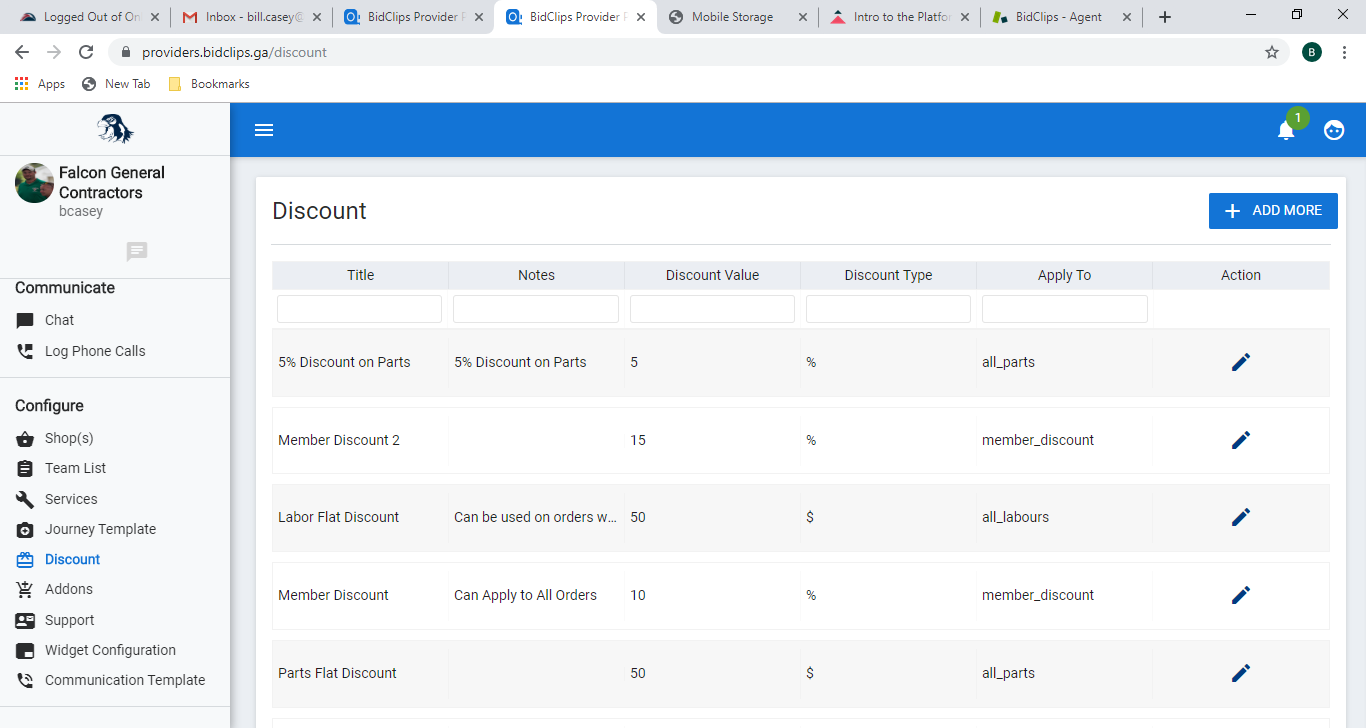
Task: Edit the 5% Discount on Parts row
Action: point(1241,362)
